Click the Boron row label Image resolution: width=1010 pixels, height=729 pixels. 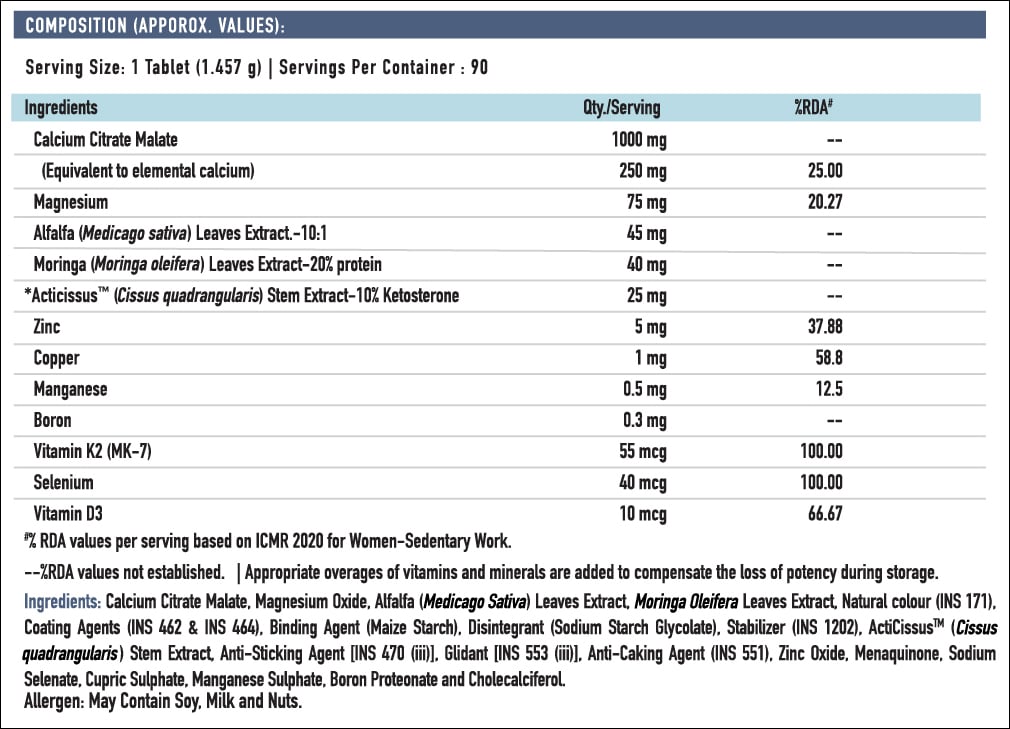[53, 420]
